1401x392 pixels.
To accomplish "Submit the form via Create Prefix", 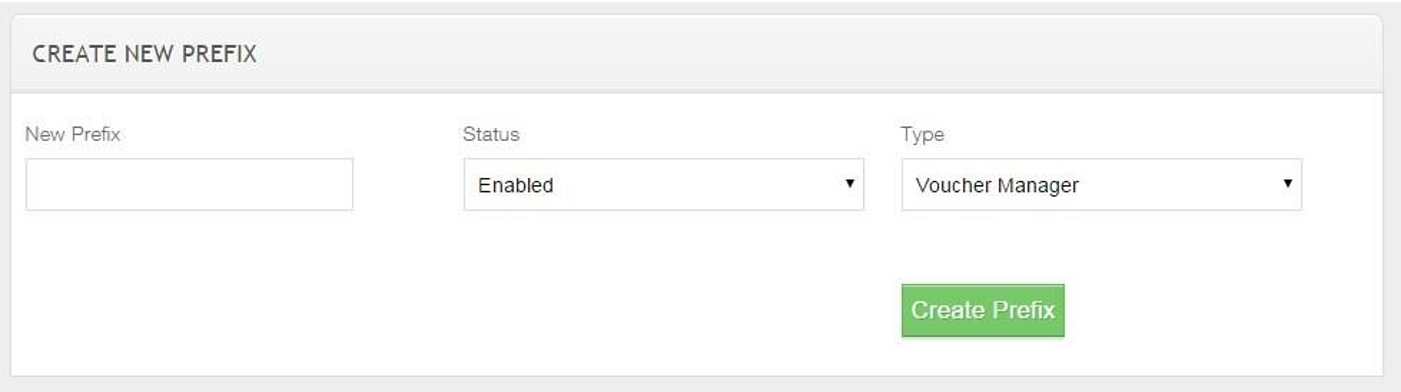I will click(983, 310).
